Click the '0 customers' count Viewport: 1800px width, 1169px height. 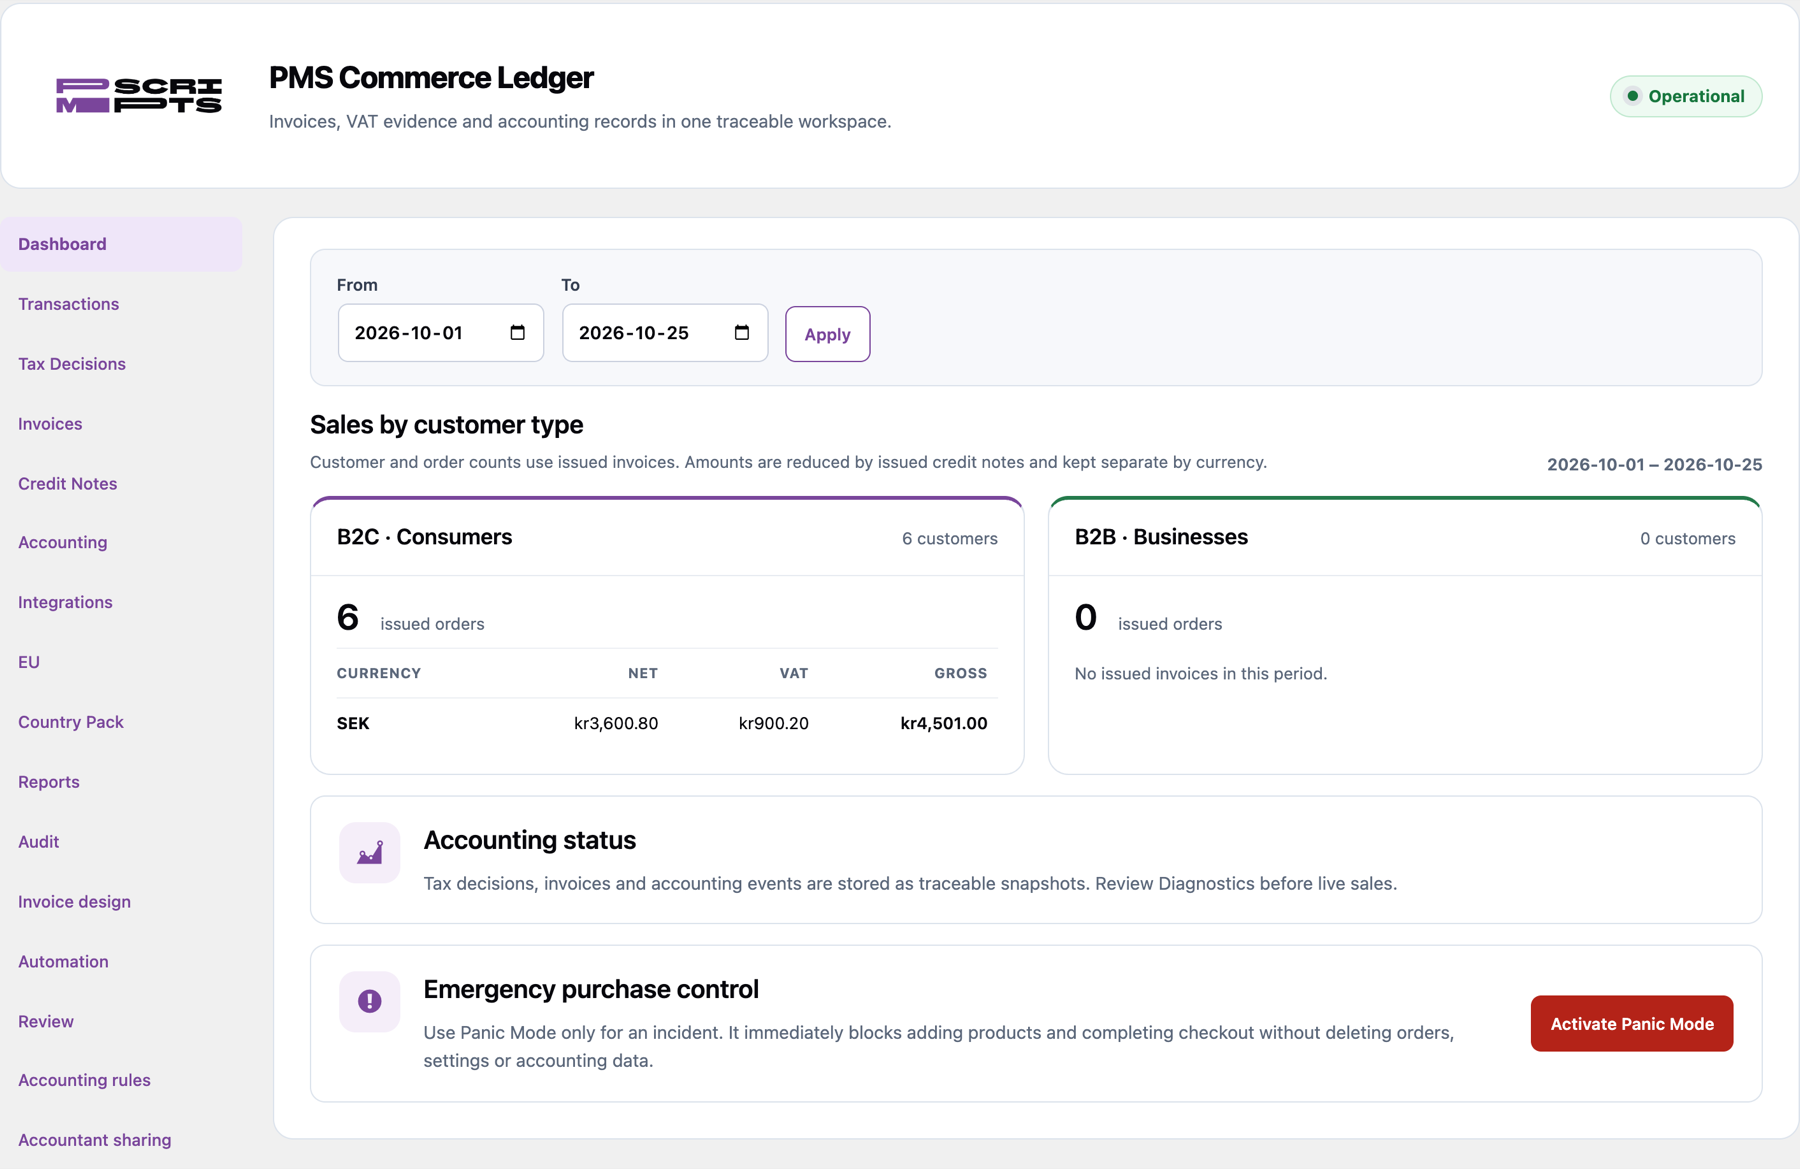pos(1687,538)
